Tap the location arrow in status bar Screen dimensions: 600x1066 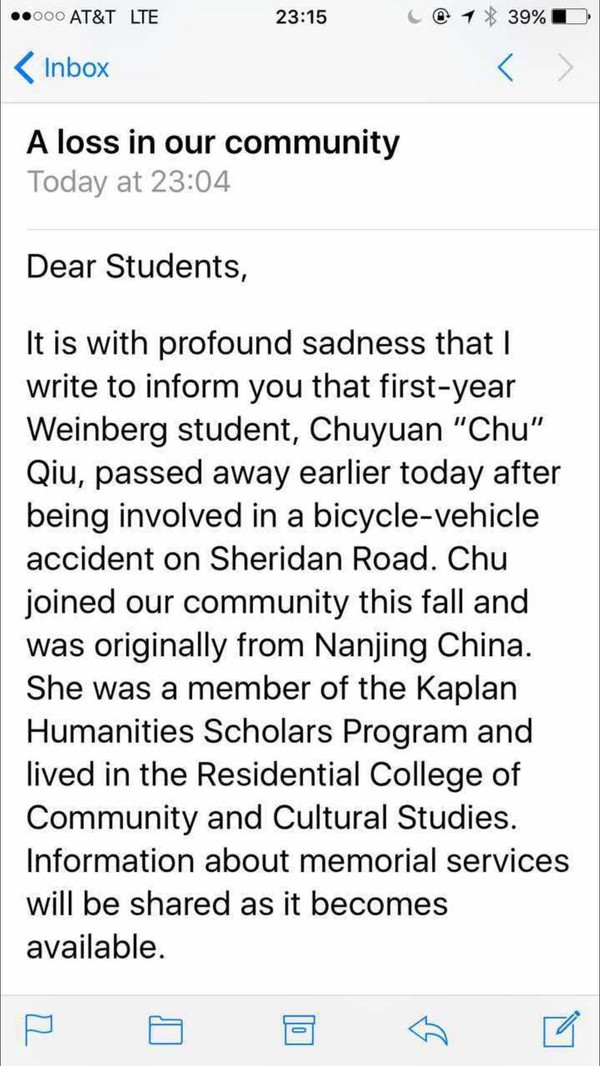(x=465, y=17)
